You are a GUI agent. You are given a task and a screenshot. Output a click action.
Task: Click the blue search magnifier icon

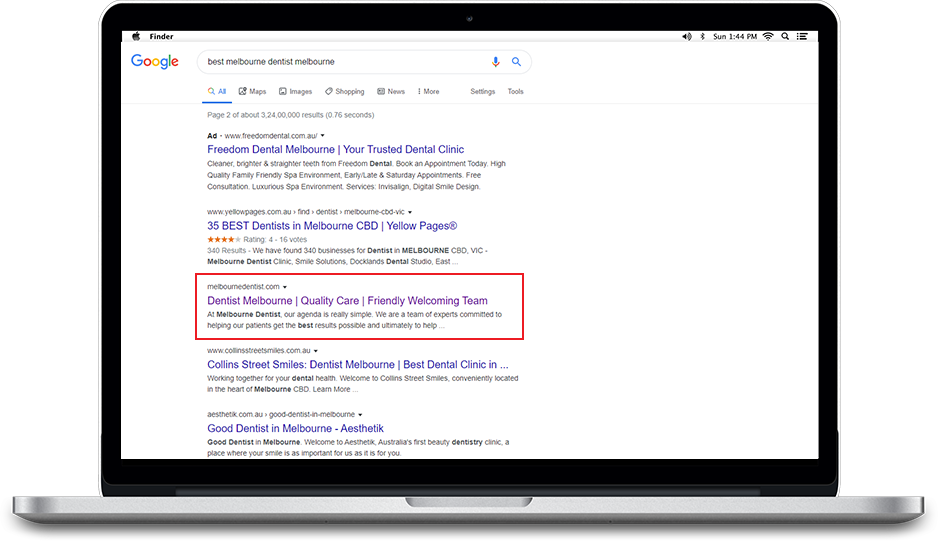517,62
